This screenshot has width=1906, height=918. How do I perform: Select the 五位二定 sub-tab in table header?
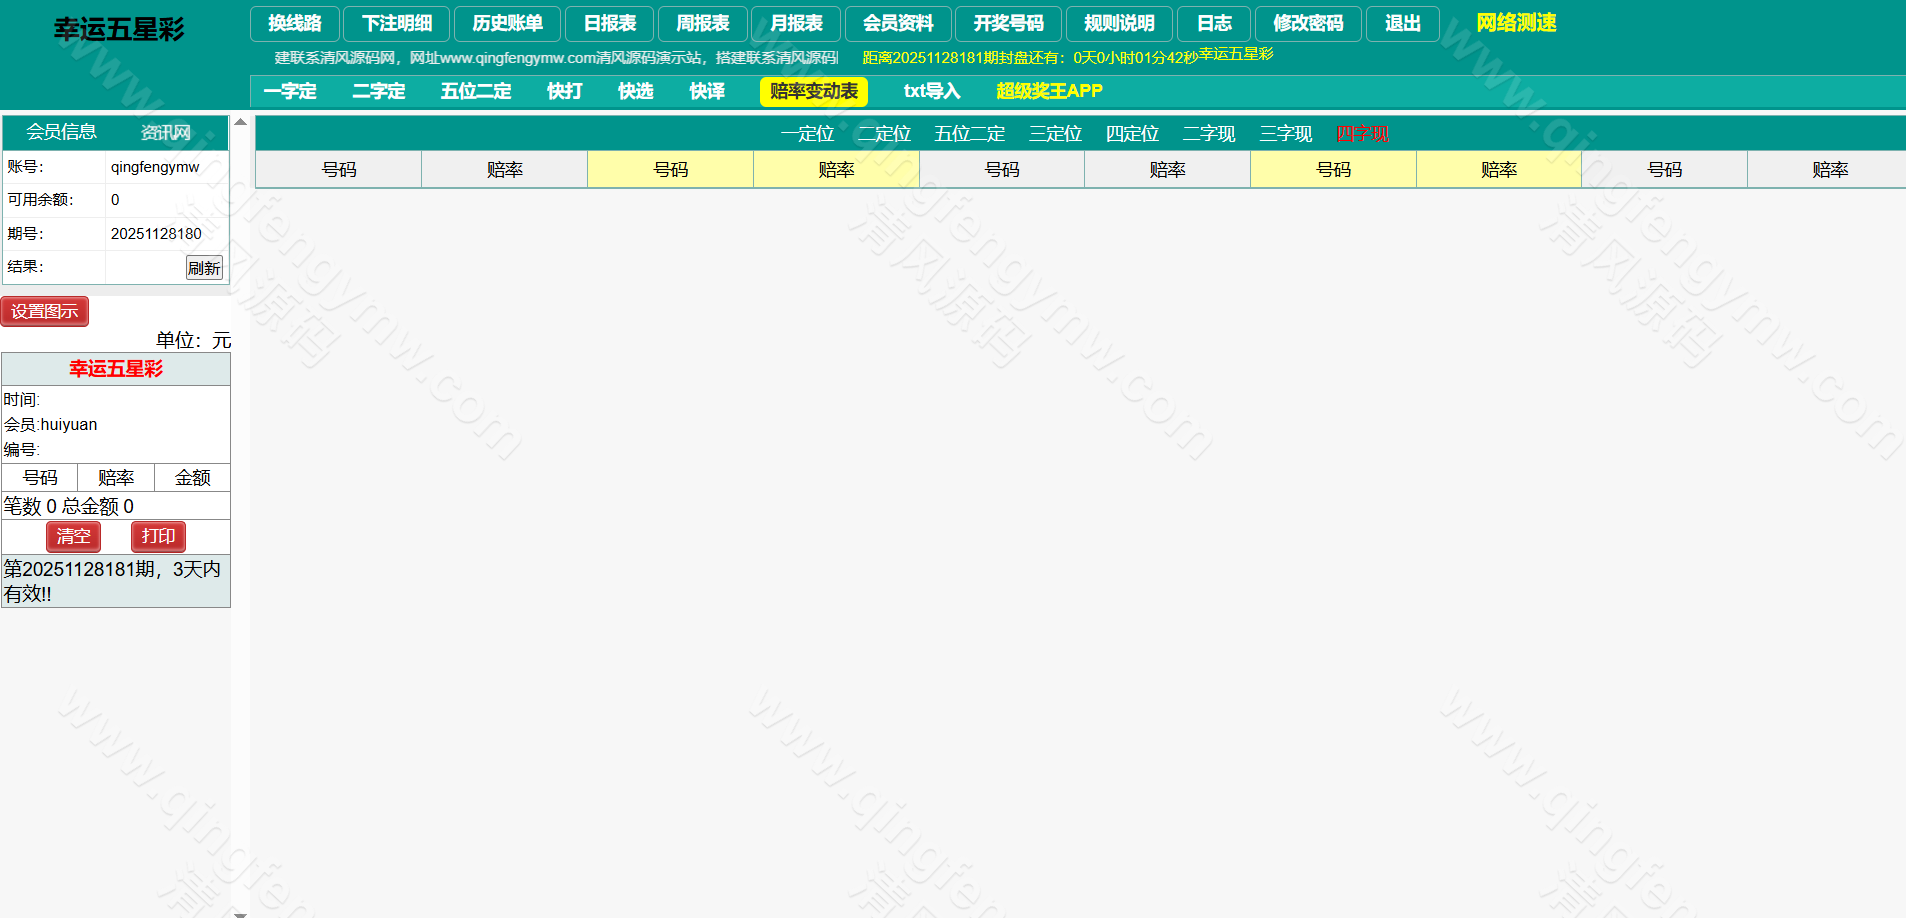[x=969, y=133]
